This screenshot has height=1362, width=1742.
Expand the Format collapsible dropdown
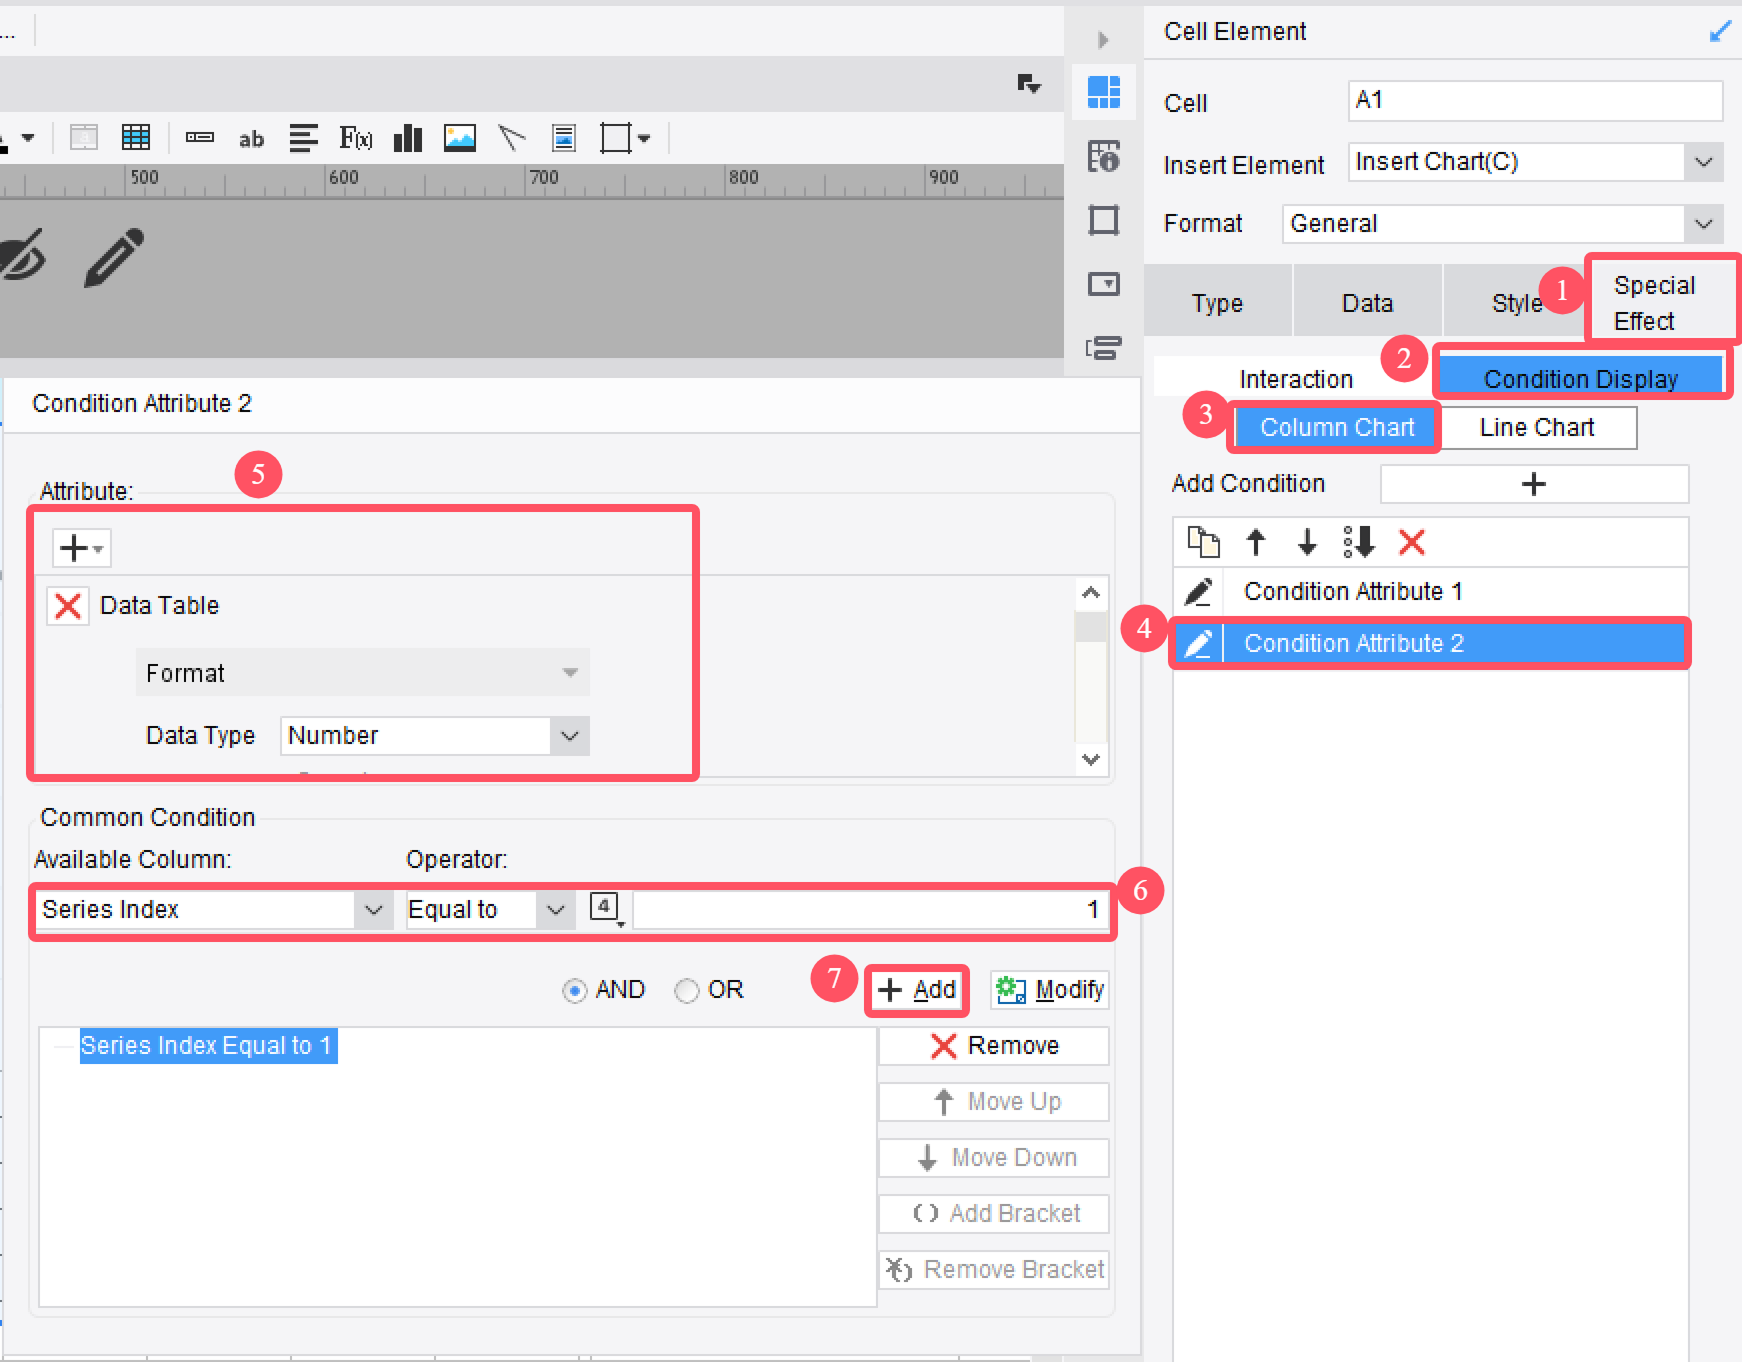click(362, 673)
